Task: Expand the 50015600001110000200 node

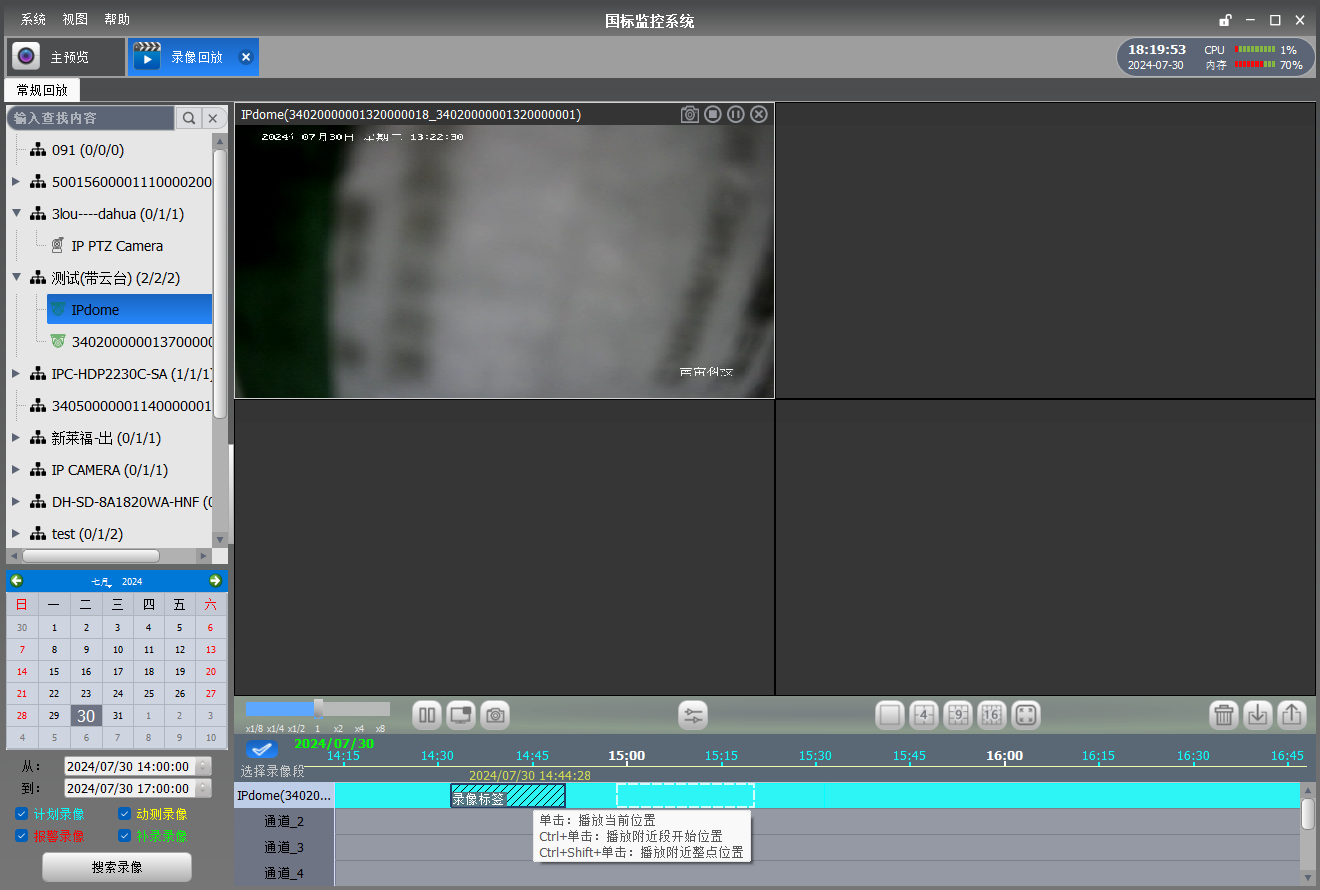Action: point(16,182)
